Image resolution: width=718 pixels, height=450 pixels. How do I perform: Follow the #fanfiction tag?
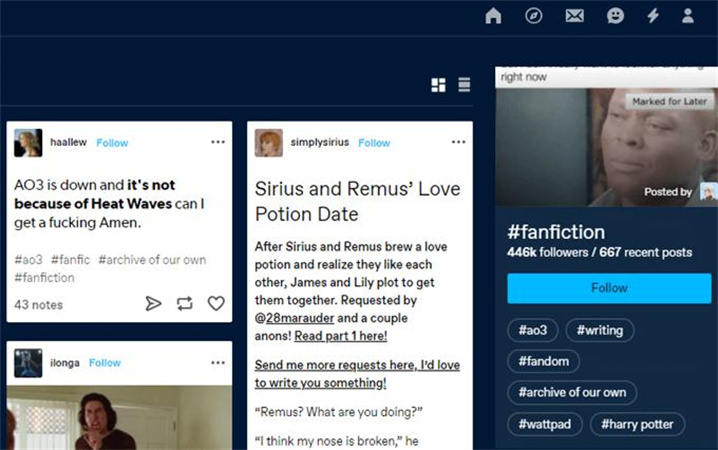coord(608,288)
